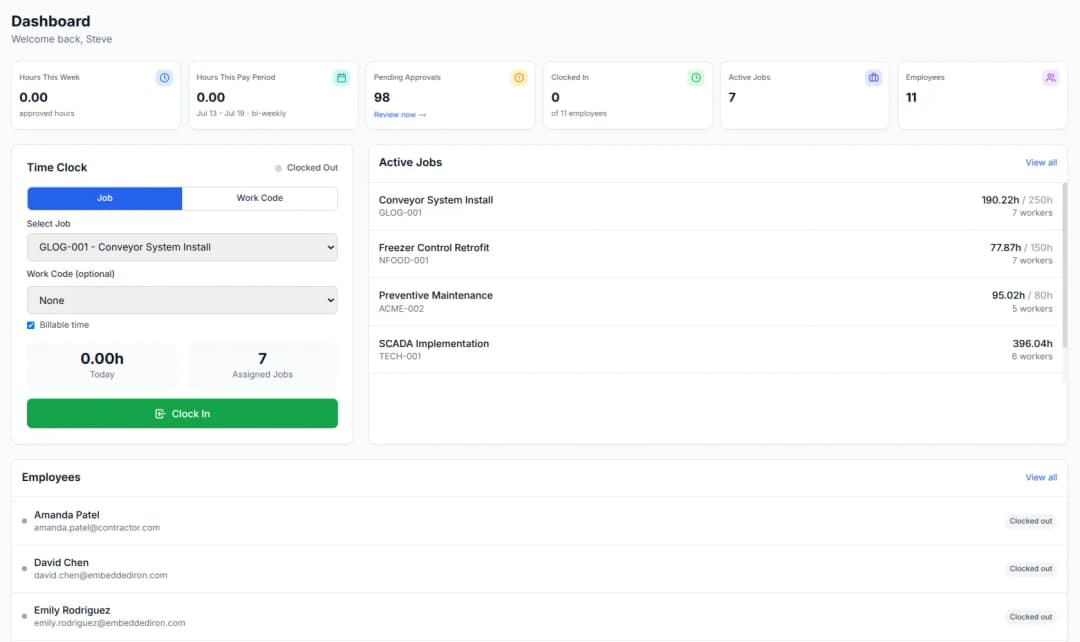Select the Emily Rodriguez employee name
The width and height of the screenshot is (1080, 642).
tap(72, 610)
